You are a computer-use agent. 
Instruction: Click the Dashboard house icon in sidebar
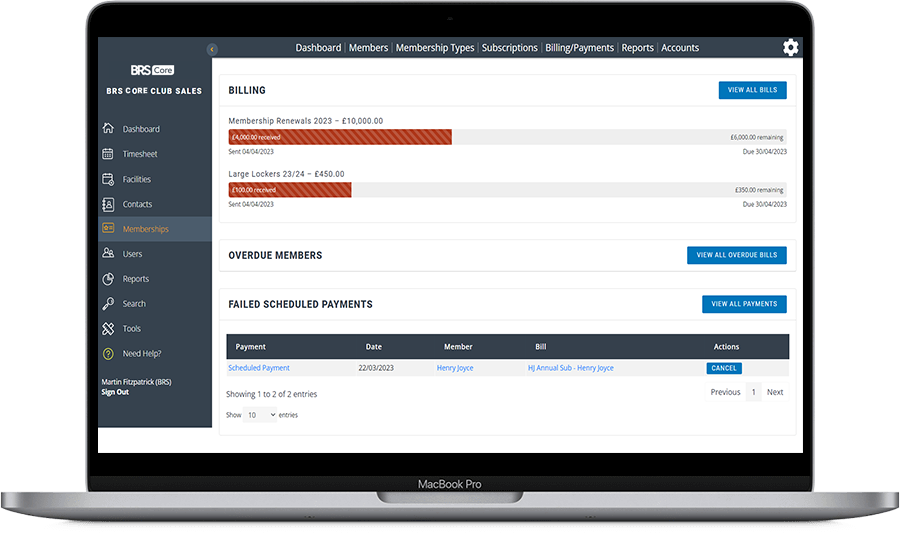(108, 128)
